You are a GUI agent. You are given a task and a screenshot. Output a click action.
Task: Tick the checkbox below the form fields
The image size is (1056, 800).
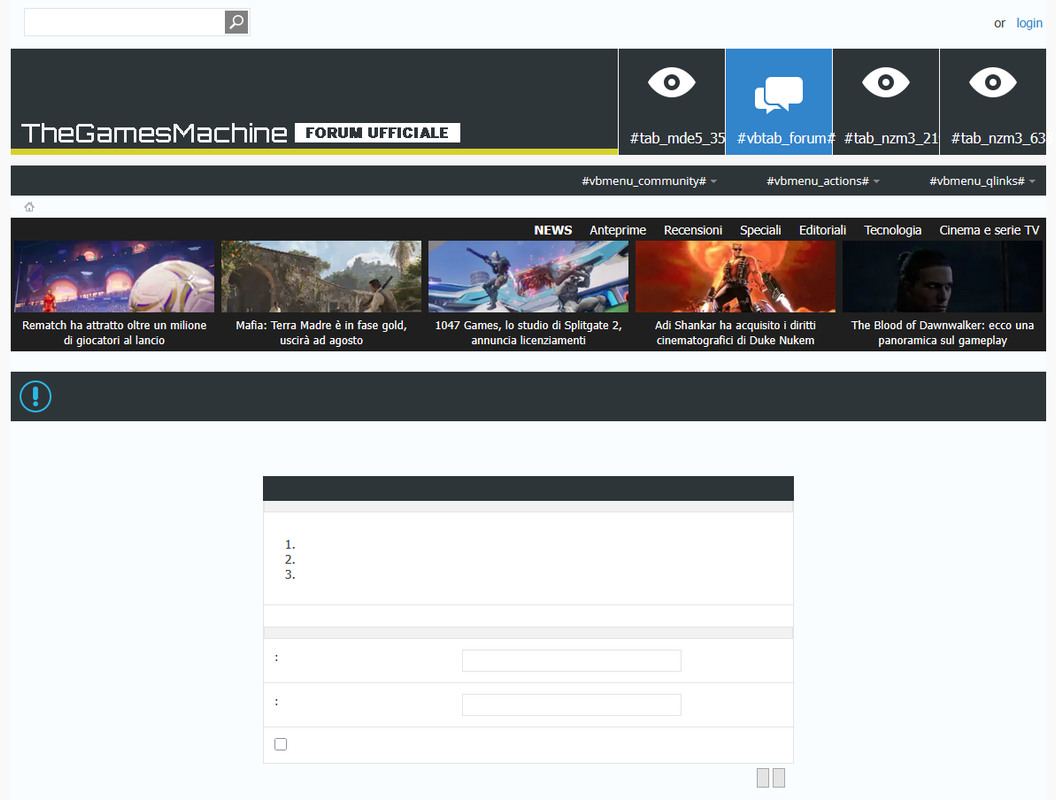pos(281,744)
